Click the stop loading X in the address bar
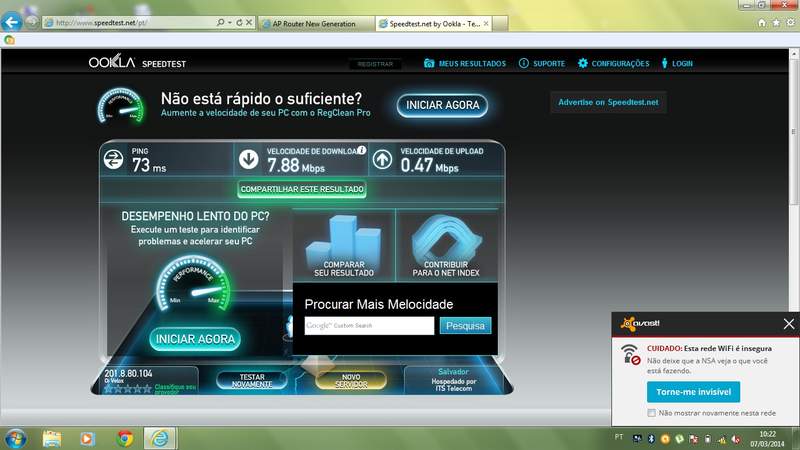The width and height of the screenshot is (800, 450). pos(249,22)
